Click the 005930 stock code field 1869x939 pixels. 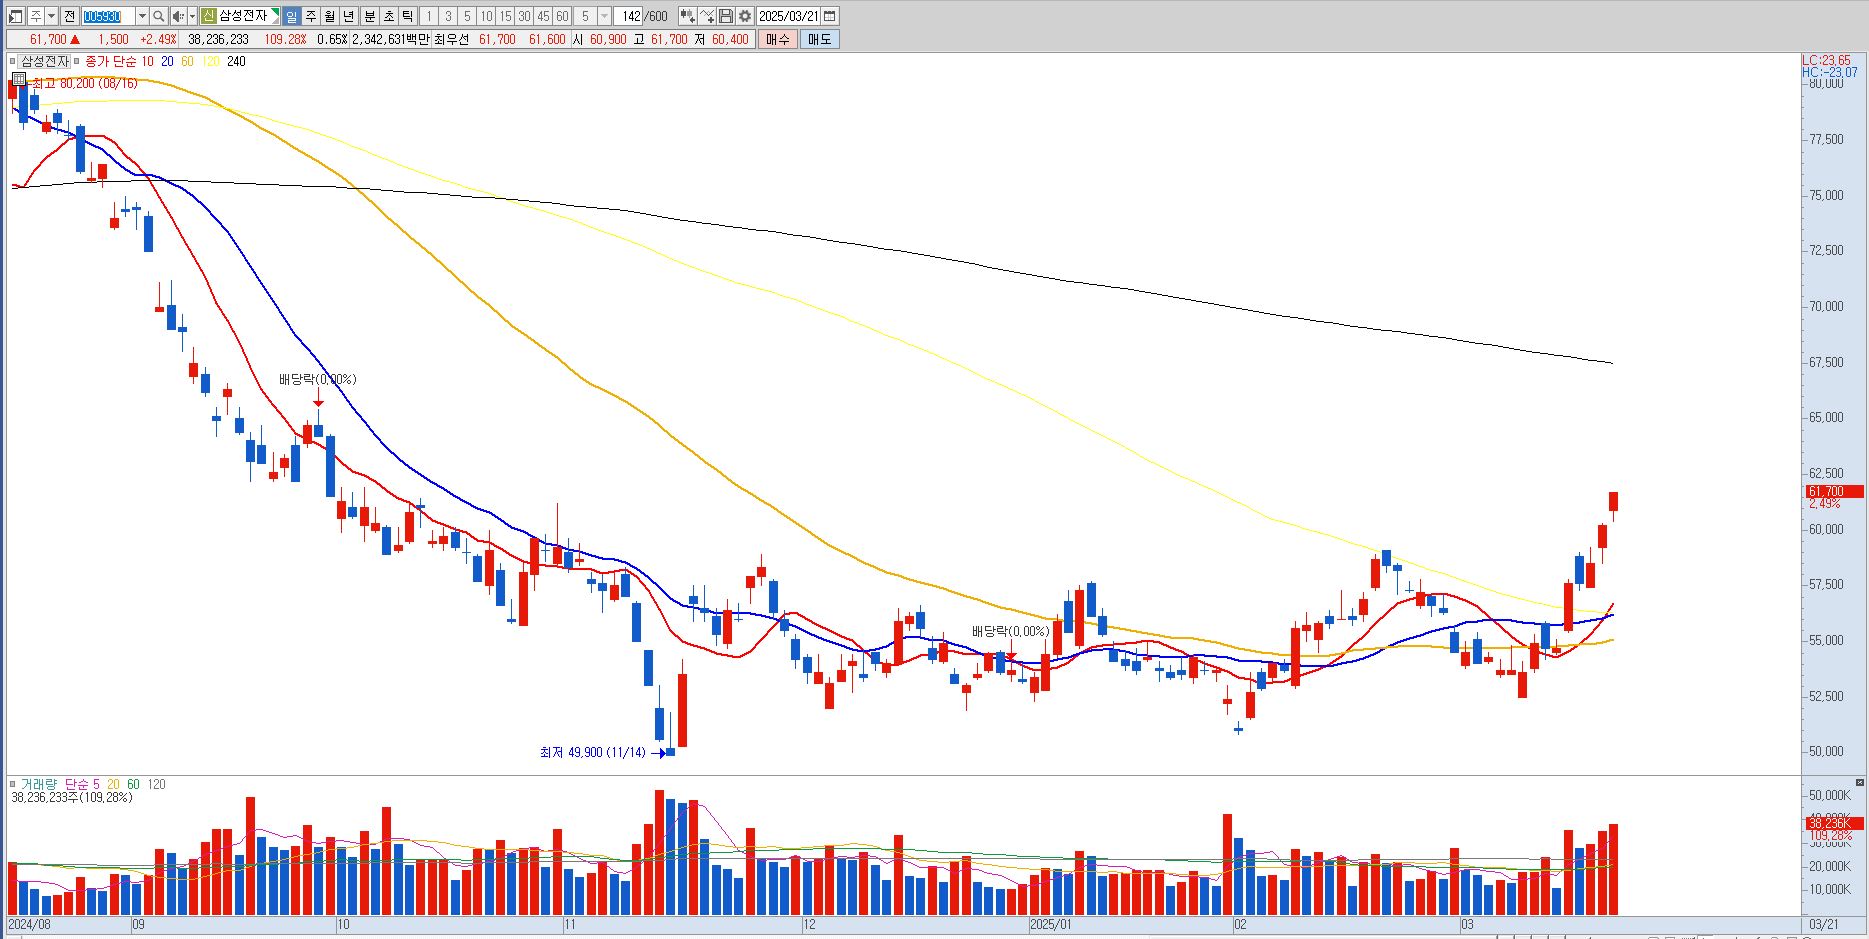[108, 16]
